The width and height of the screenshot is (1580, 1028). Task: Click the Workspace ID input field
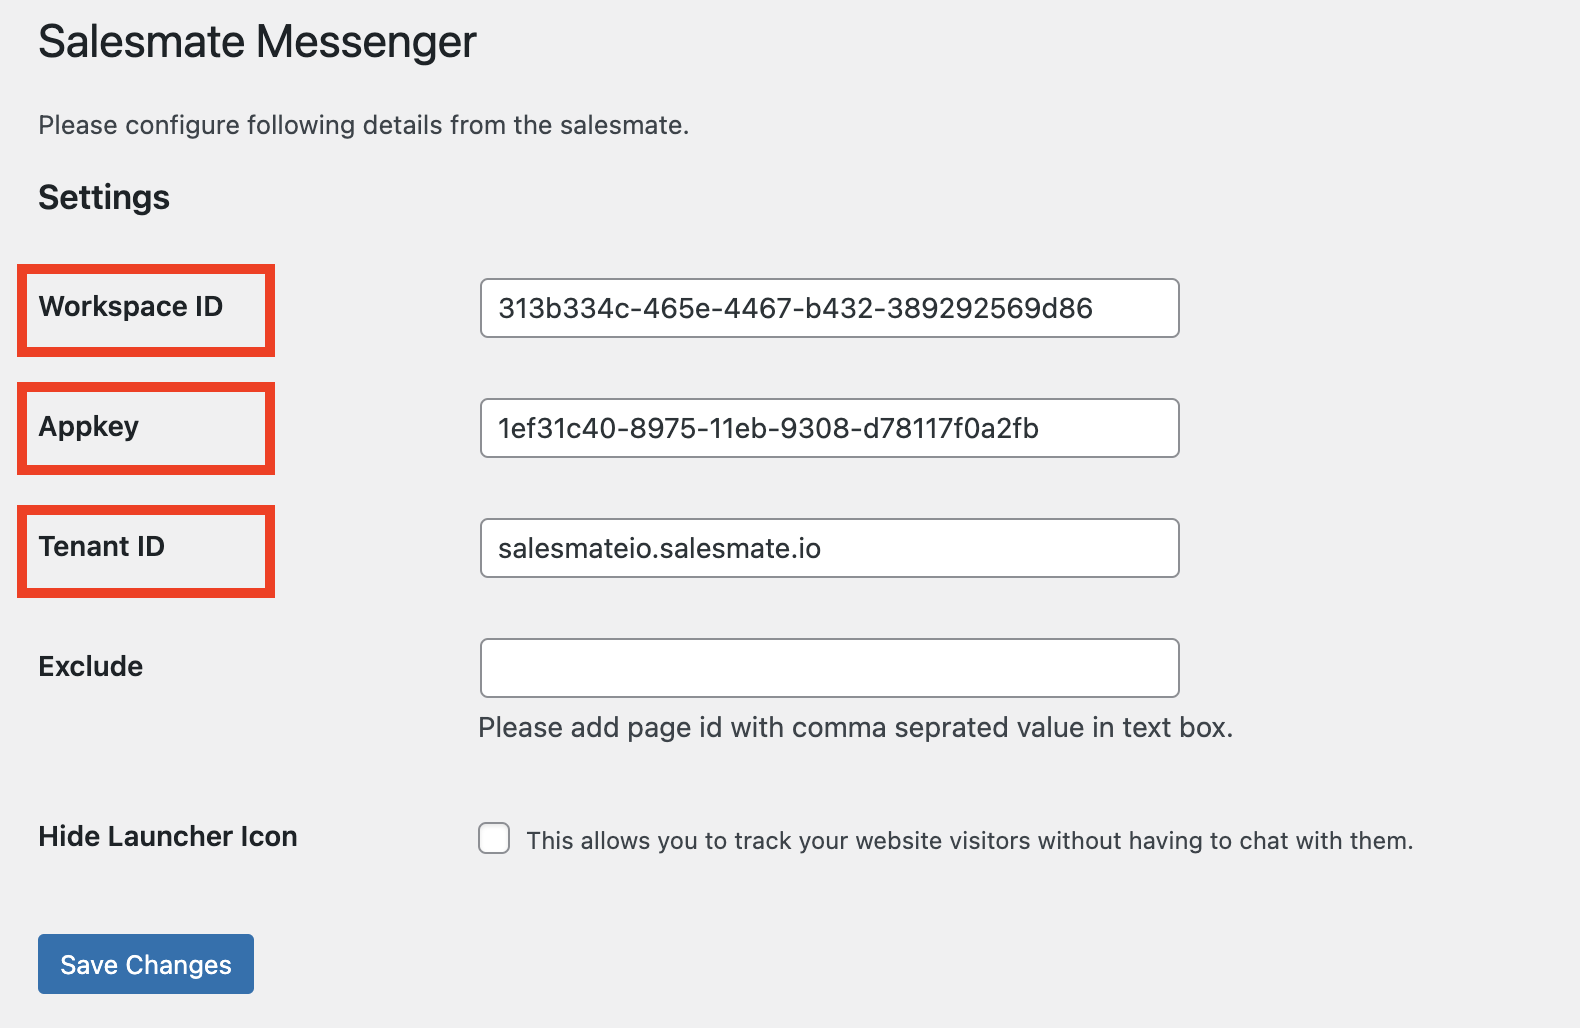[x=828, y=308]
